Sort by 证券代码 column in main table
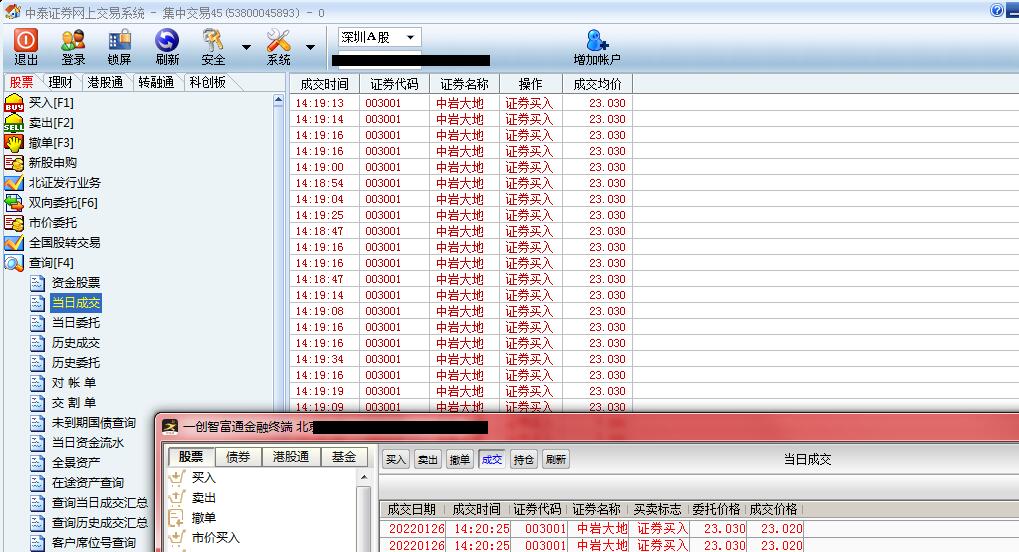Screen dimensions: 1019x552 point(394,85)
